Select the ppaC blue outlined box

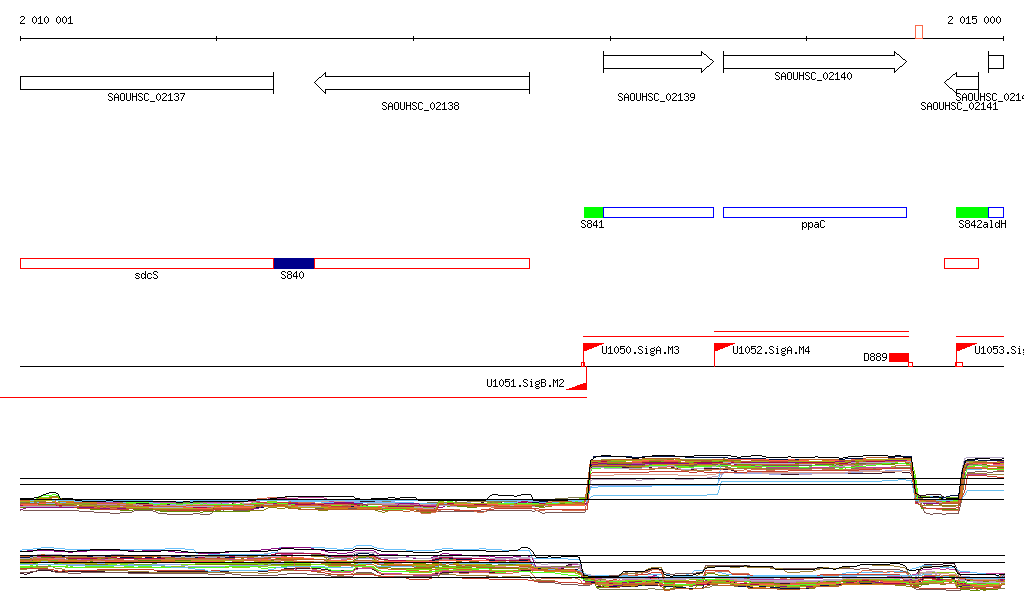[815, 212]
